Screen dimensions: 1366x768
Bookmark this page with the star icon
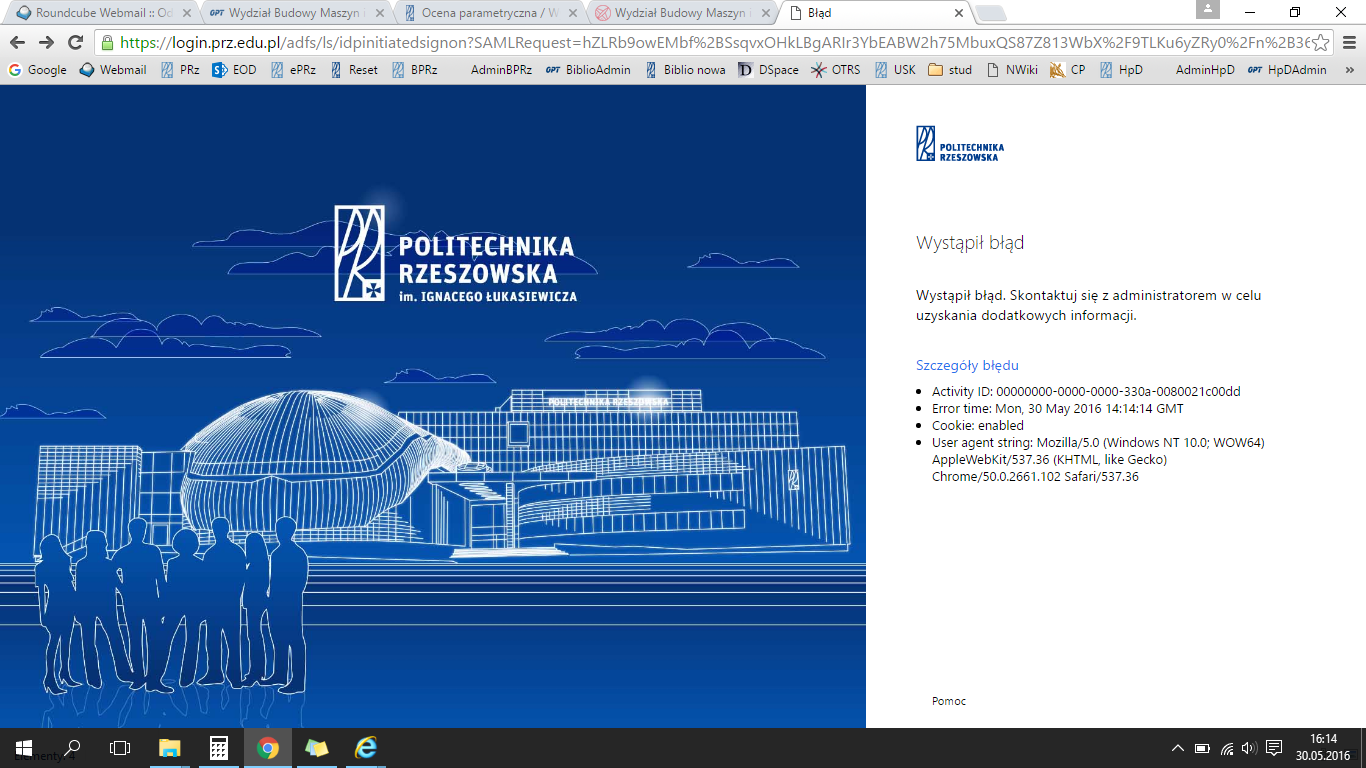tap(1321, 43)
